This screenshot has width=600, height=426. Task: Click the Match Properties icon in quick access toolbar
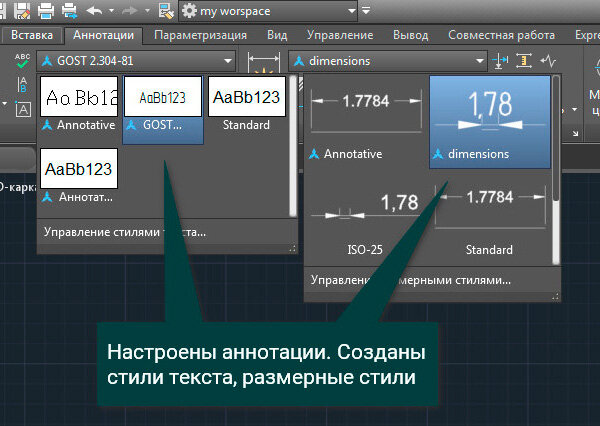point(166,11)
